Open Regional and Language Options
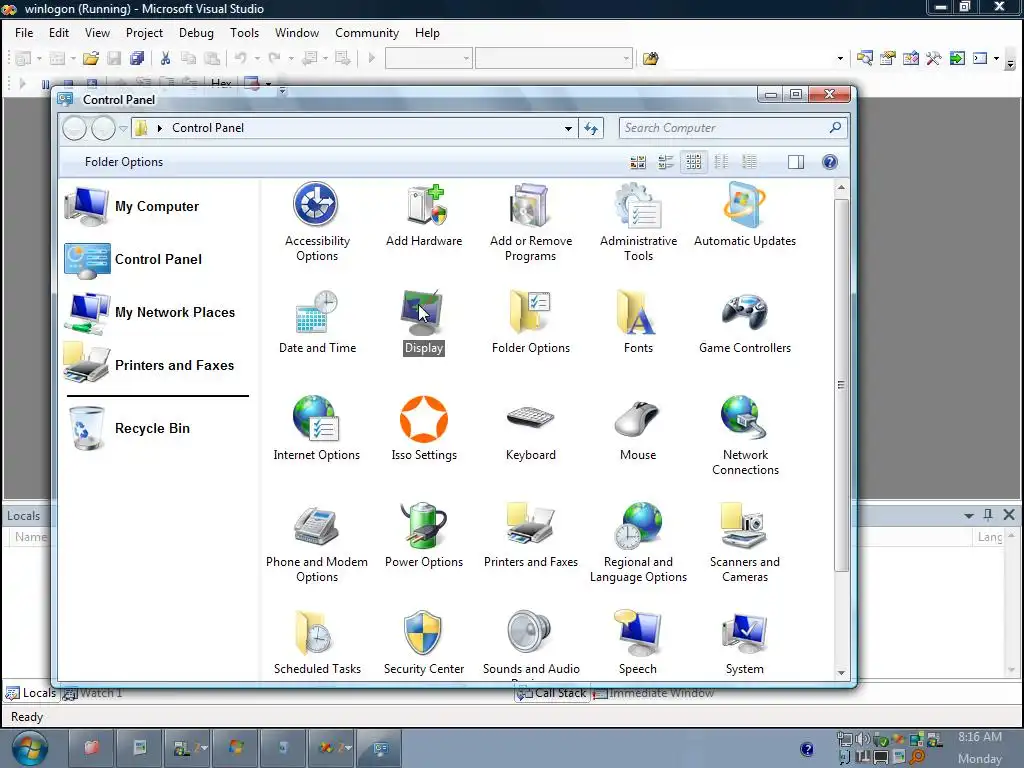1024x768 pixels. pos(638,543)
